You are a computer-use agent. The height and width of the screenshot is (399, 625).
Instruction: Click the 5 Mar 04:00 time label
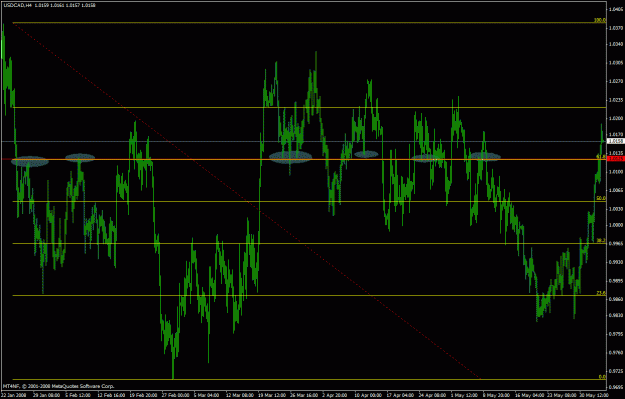[206, 395]
